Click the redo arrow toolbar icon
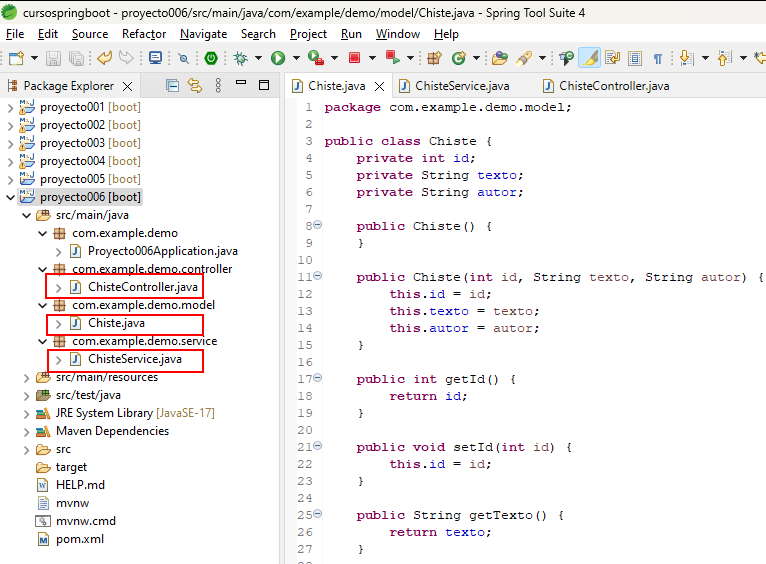This screenshot has width=766, height=564. [x=126, y=58]
